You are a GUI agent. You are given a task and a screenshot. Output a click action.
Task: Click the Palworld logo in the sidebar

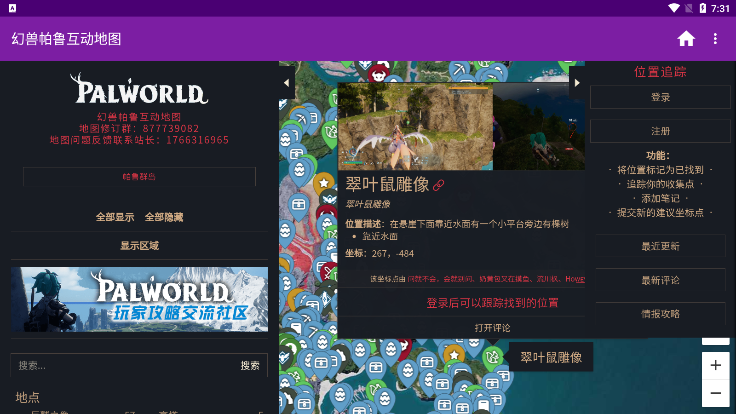pos(139,89)
